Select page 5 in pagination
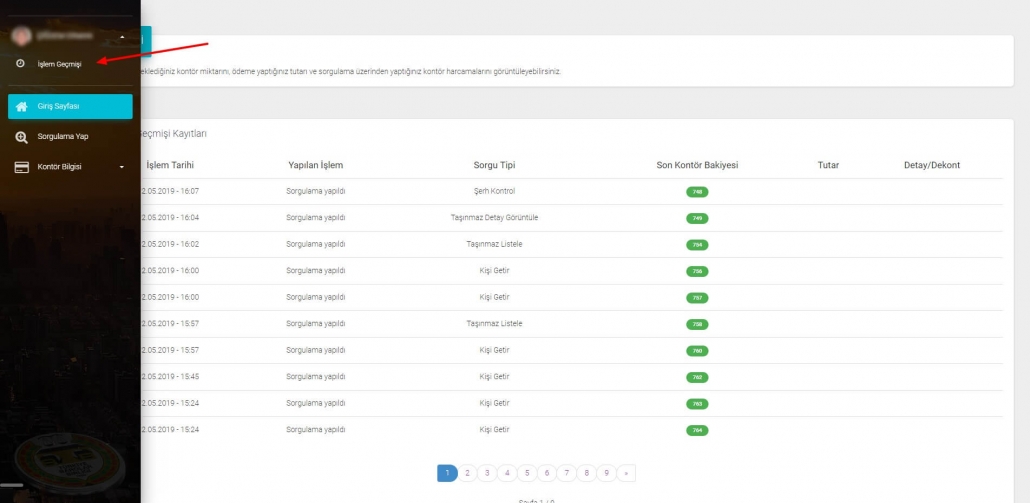Viewport: 1030px width, 503px height. [527, 473]
